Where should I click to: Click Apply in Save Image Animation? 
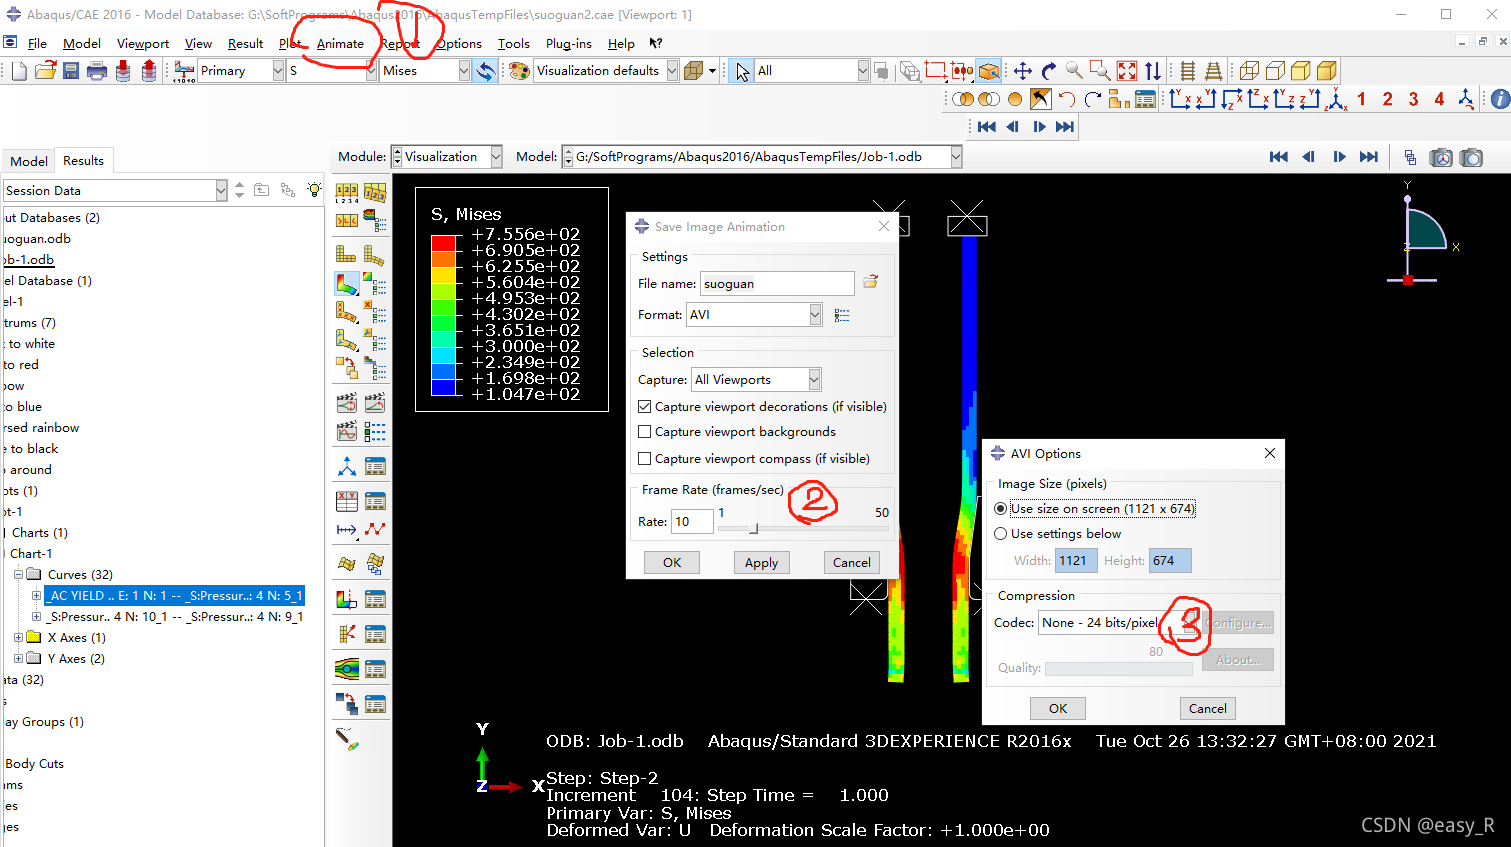pyautogui.click(x=761, y=563)
